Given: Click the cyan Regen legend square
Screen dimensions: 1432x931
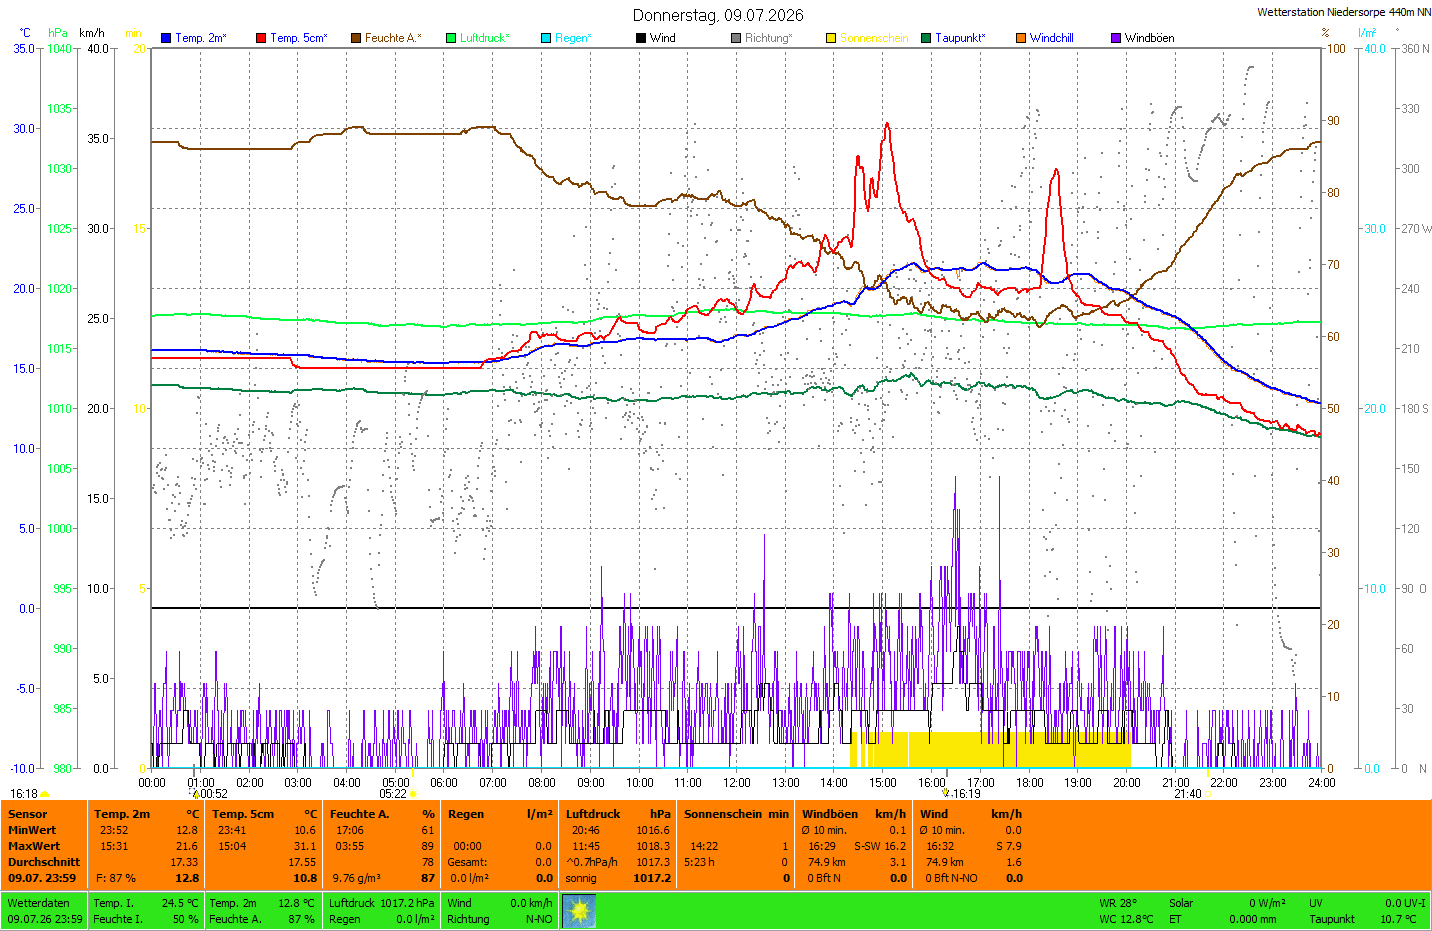Looking at the screenshot, I should pos(546,38).
